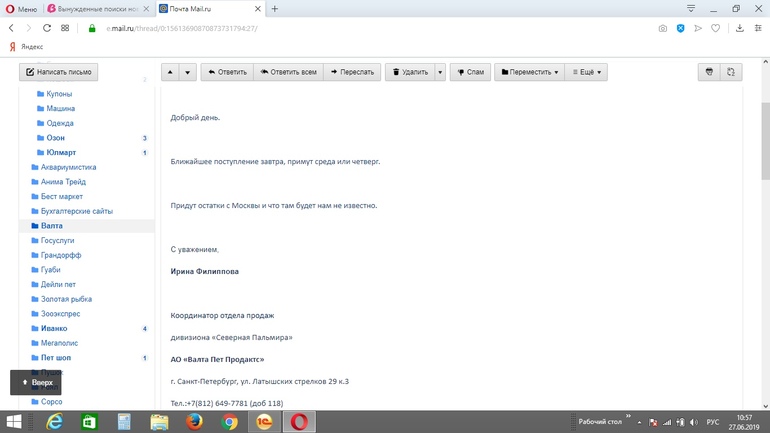Image resolution: width=770 pixels, height=433 pixels.
Task: Mark the message as Спам
Action: [x=470, y=72]
